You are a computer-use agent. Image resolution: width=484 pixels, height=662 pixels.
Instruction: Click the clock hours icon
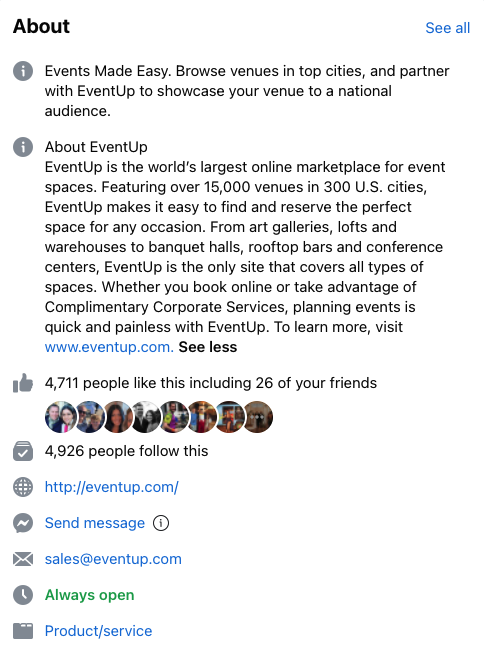point(23,595)
